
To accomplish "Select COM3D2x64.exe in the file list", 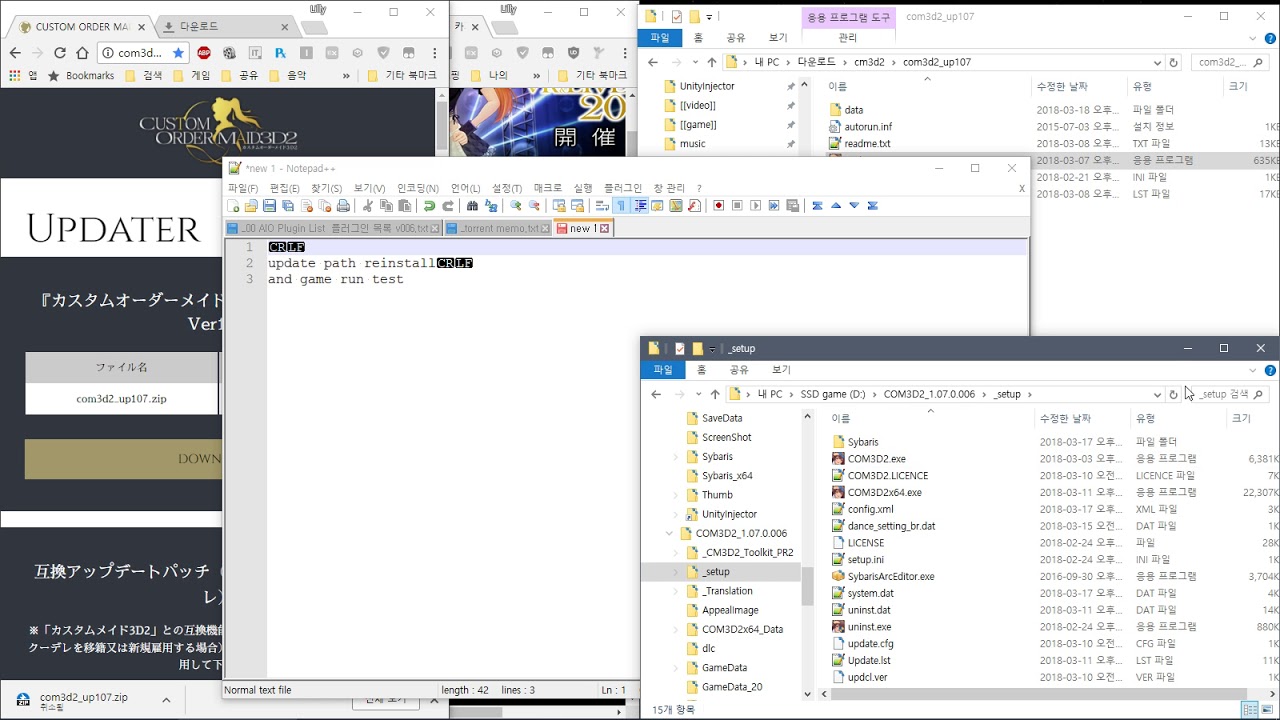I will coord(885,492).
